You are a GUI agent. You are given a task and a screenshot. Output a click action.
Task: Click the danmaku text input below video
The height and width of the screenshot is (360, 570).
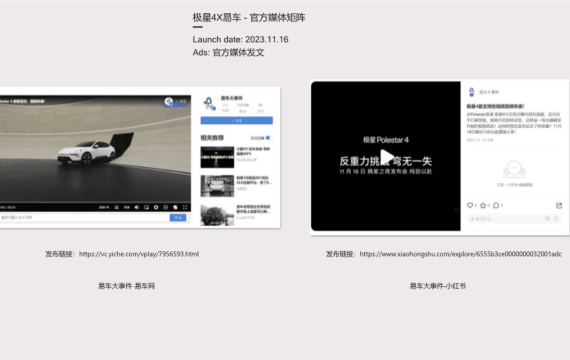coord(84,217)
